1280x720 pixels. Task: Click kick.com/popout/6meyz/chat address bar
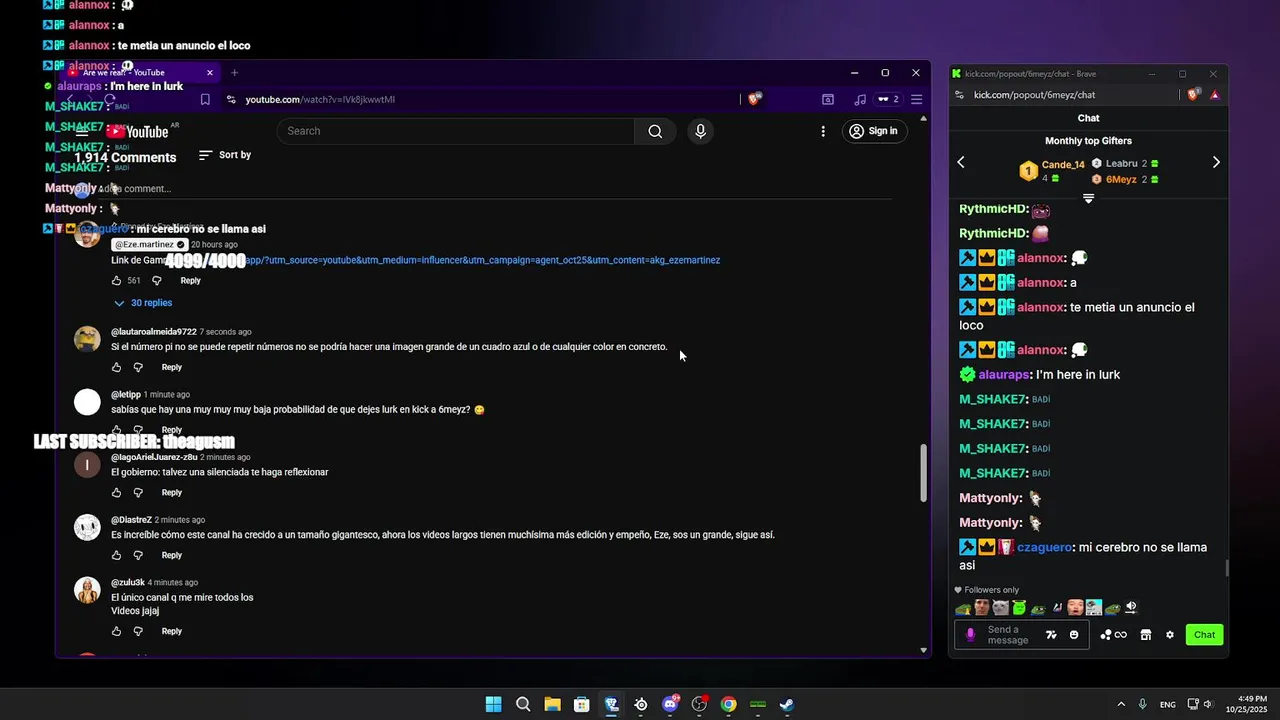click(1034, 95)
